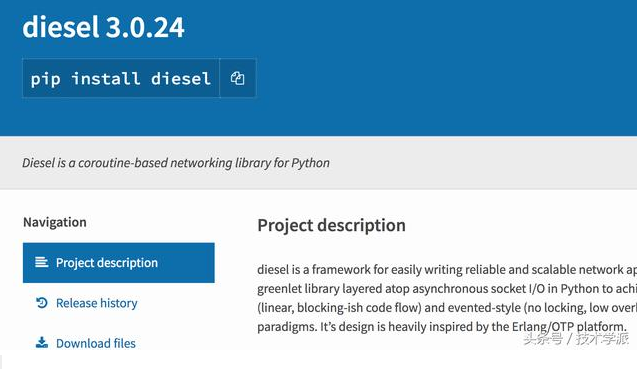Click the lines icon beside Project description
The image size is (637, 369).
coord(41,263)
